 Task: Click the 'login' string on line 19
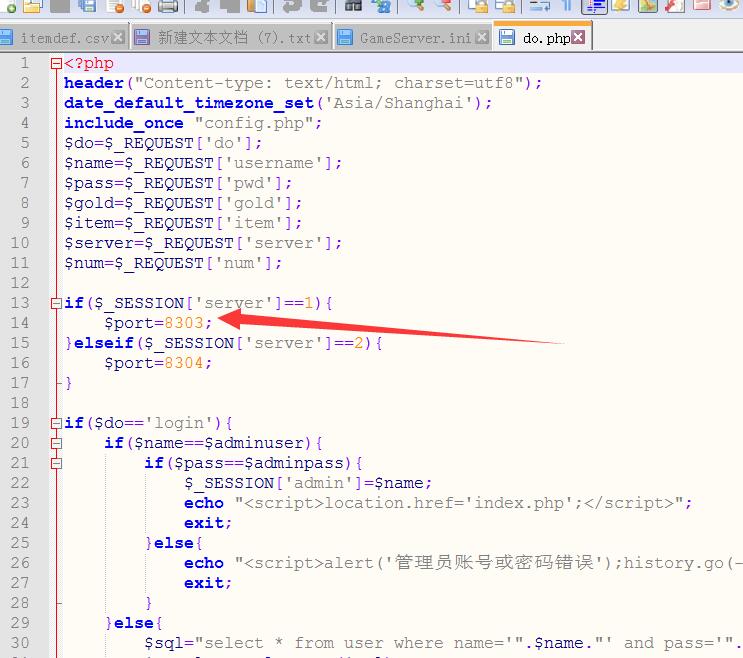pos(179,423)
